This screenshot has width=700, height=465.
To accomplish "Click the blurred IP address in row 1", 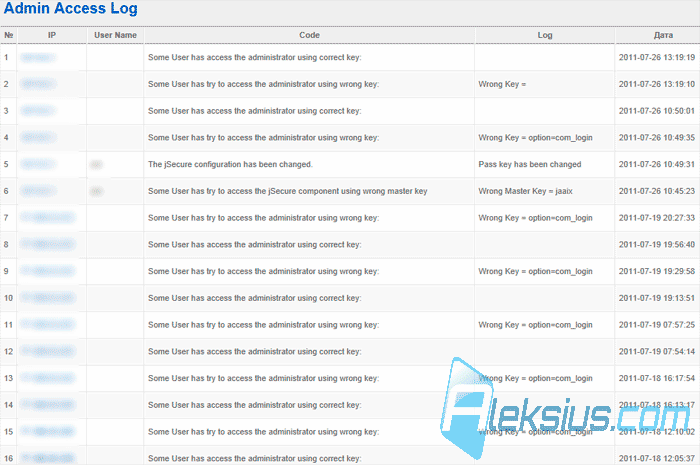I will click(x=38, y=57).
